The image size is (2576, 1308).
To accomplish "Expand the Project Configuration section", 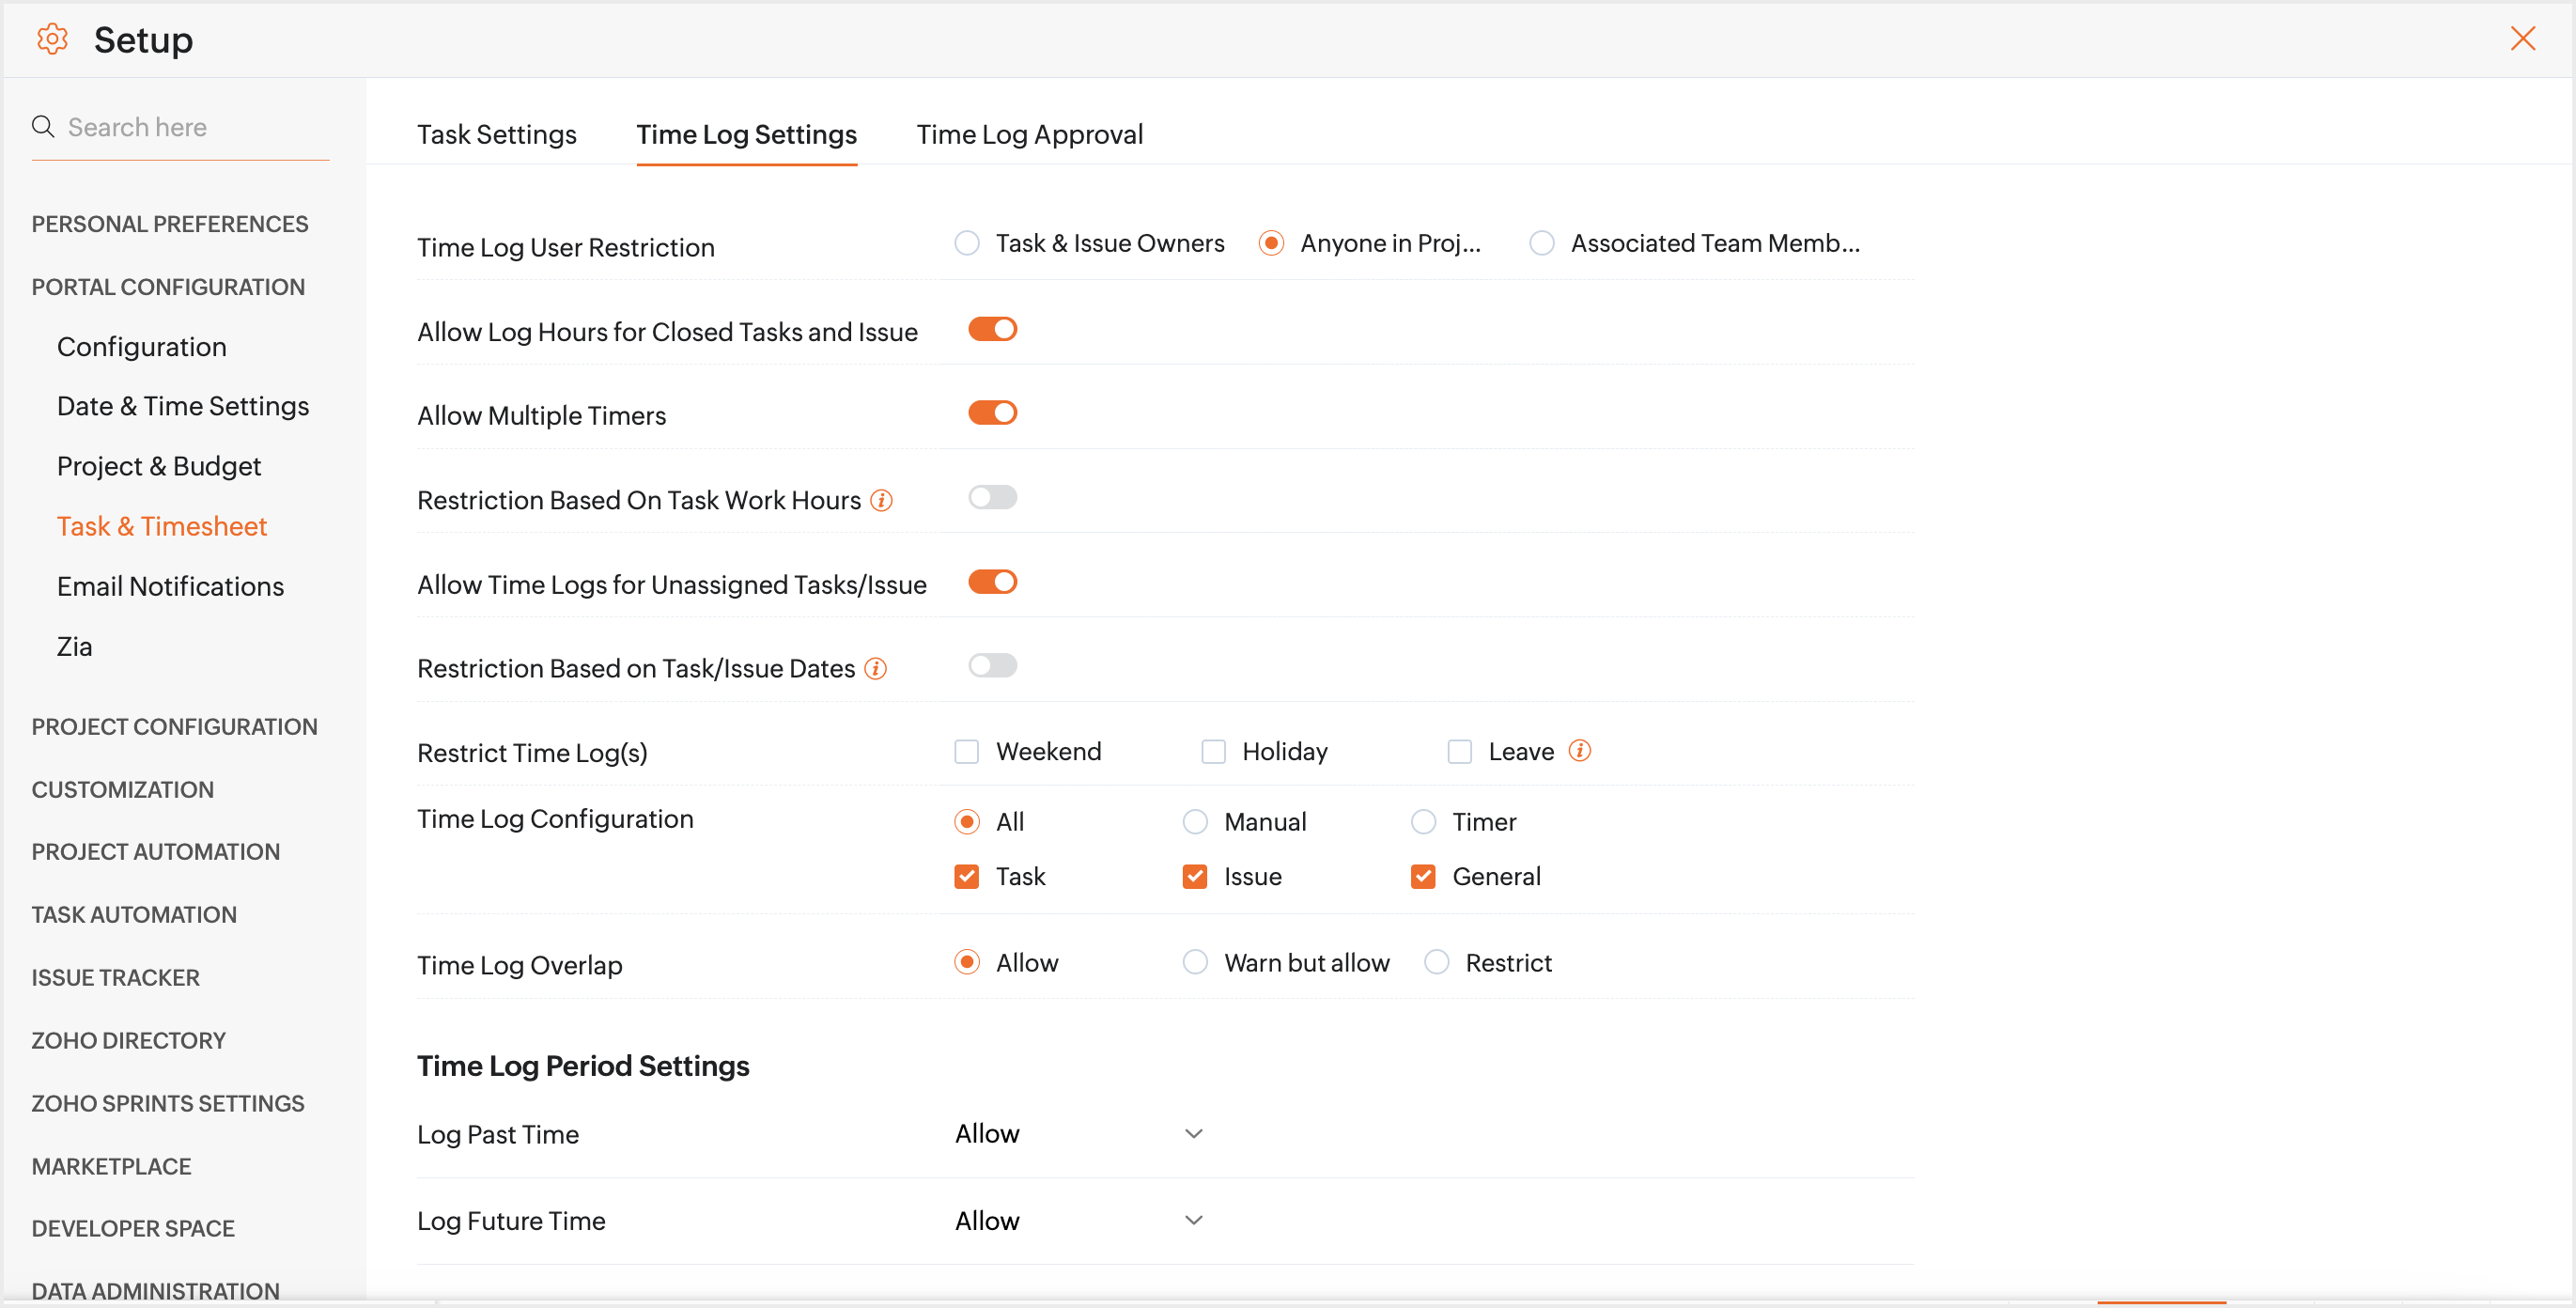I will [x=174, y=727].
